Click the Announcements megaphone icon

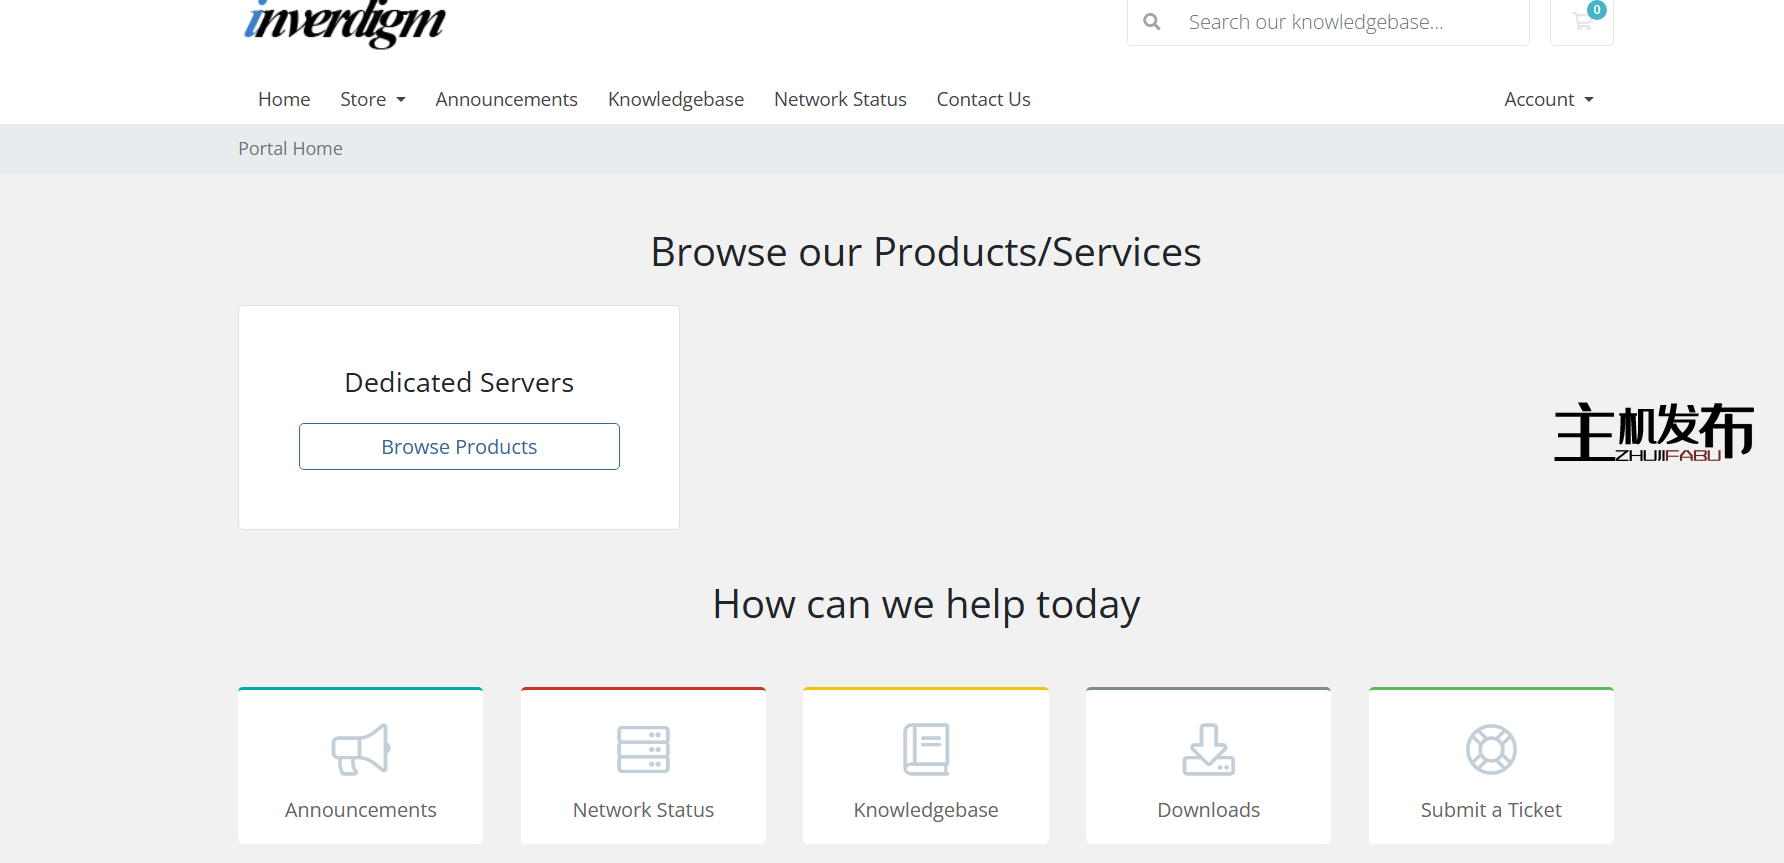(x=360, y=749)
